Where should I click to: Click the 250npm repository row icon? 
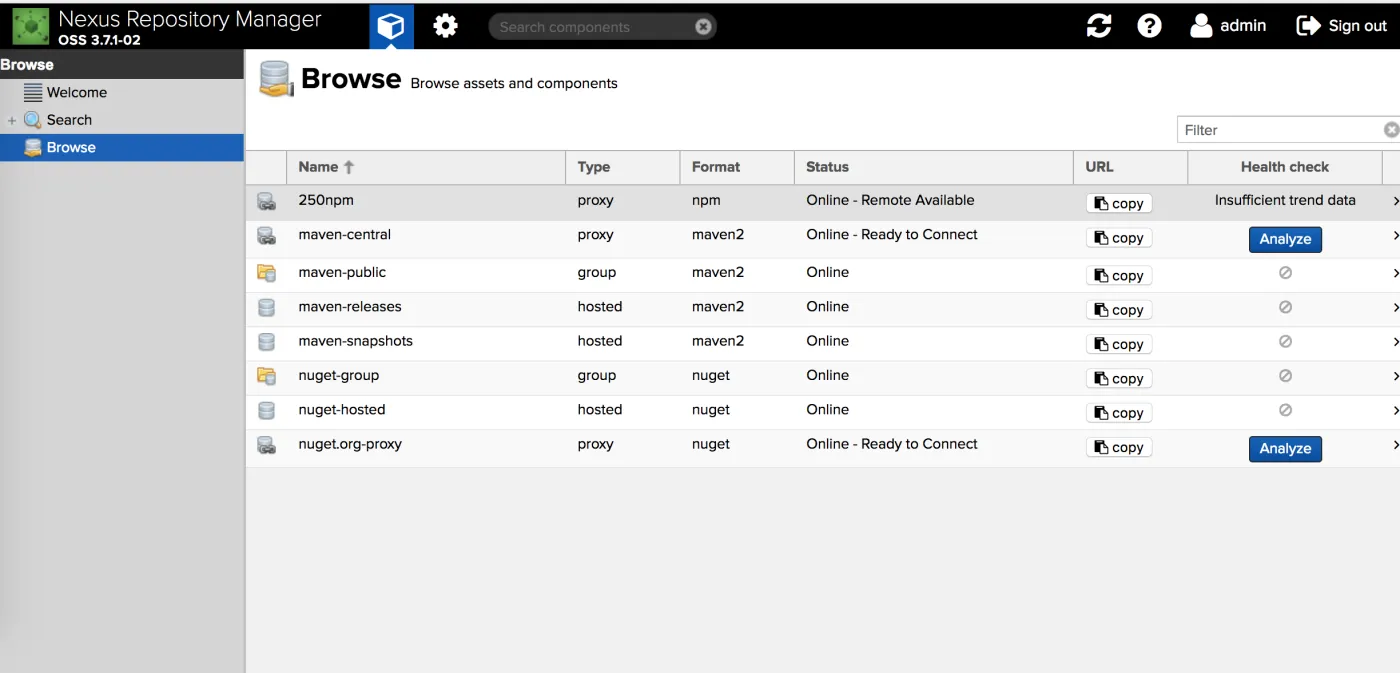(x=266, y=202)
